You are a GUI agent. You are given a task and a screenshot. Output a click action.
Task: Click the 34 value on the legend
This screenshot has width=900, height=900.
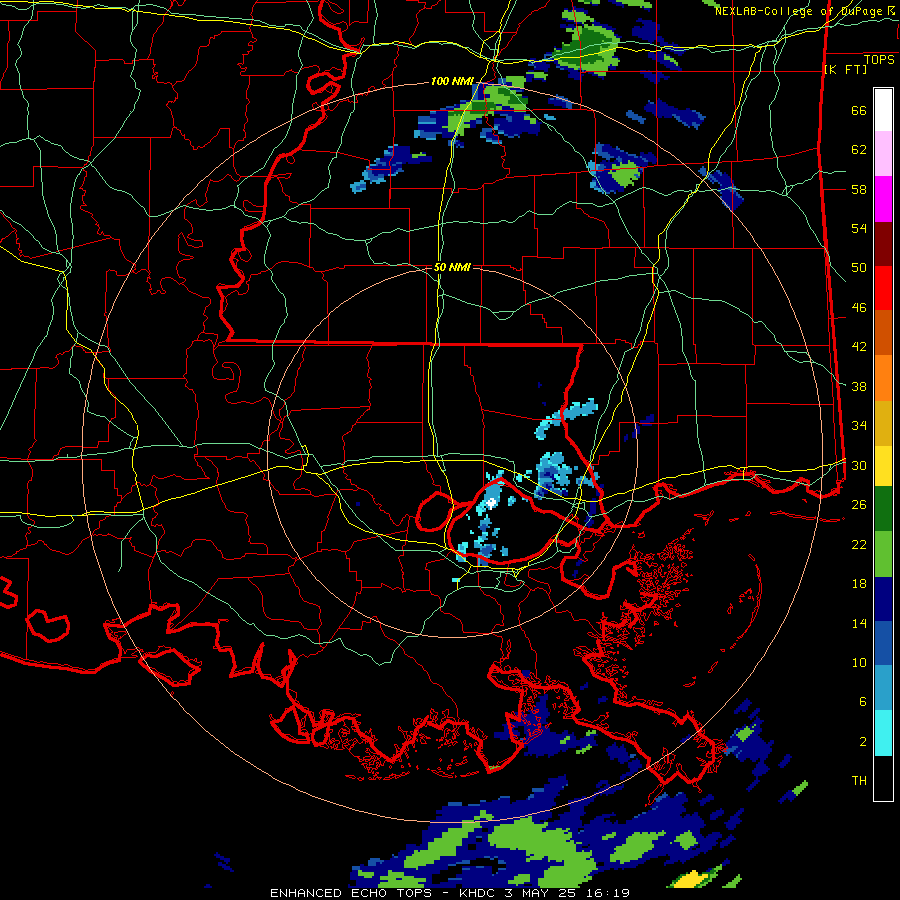click(859, 426)
